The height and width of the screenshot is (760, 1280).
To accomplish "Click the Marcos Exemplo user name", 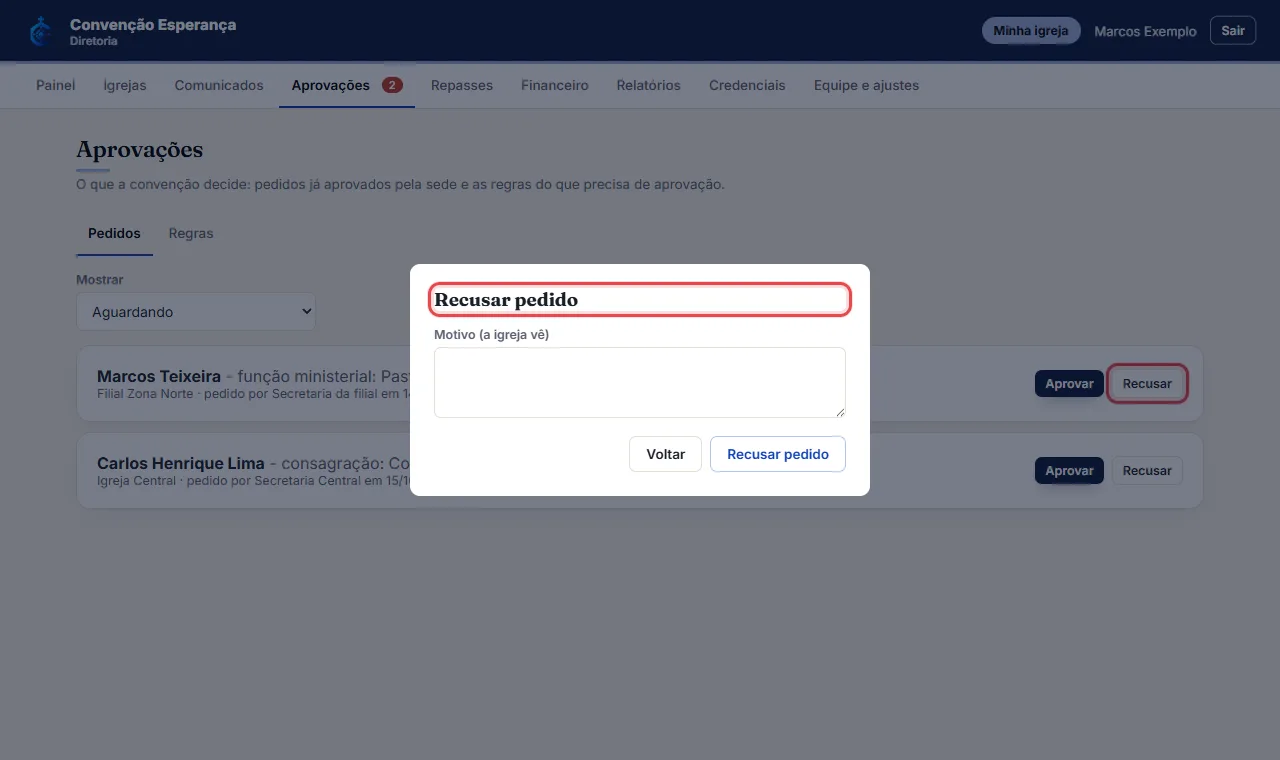I will click(1145, 31).
